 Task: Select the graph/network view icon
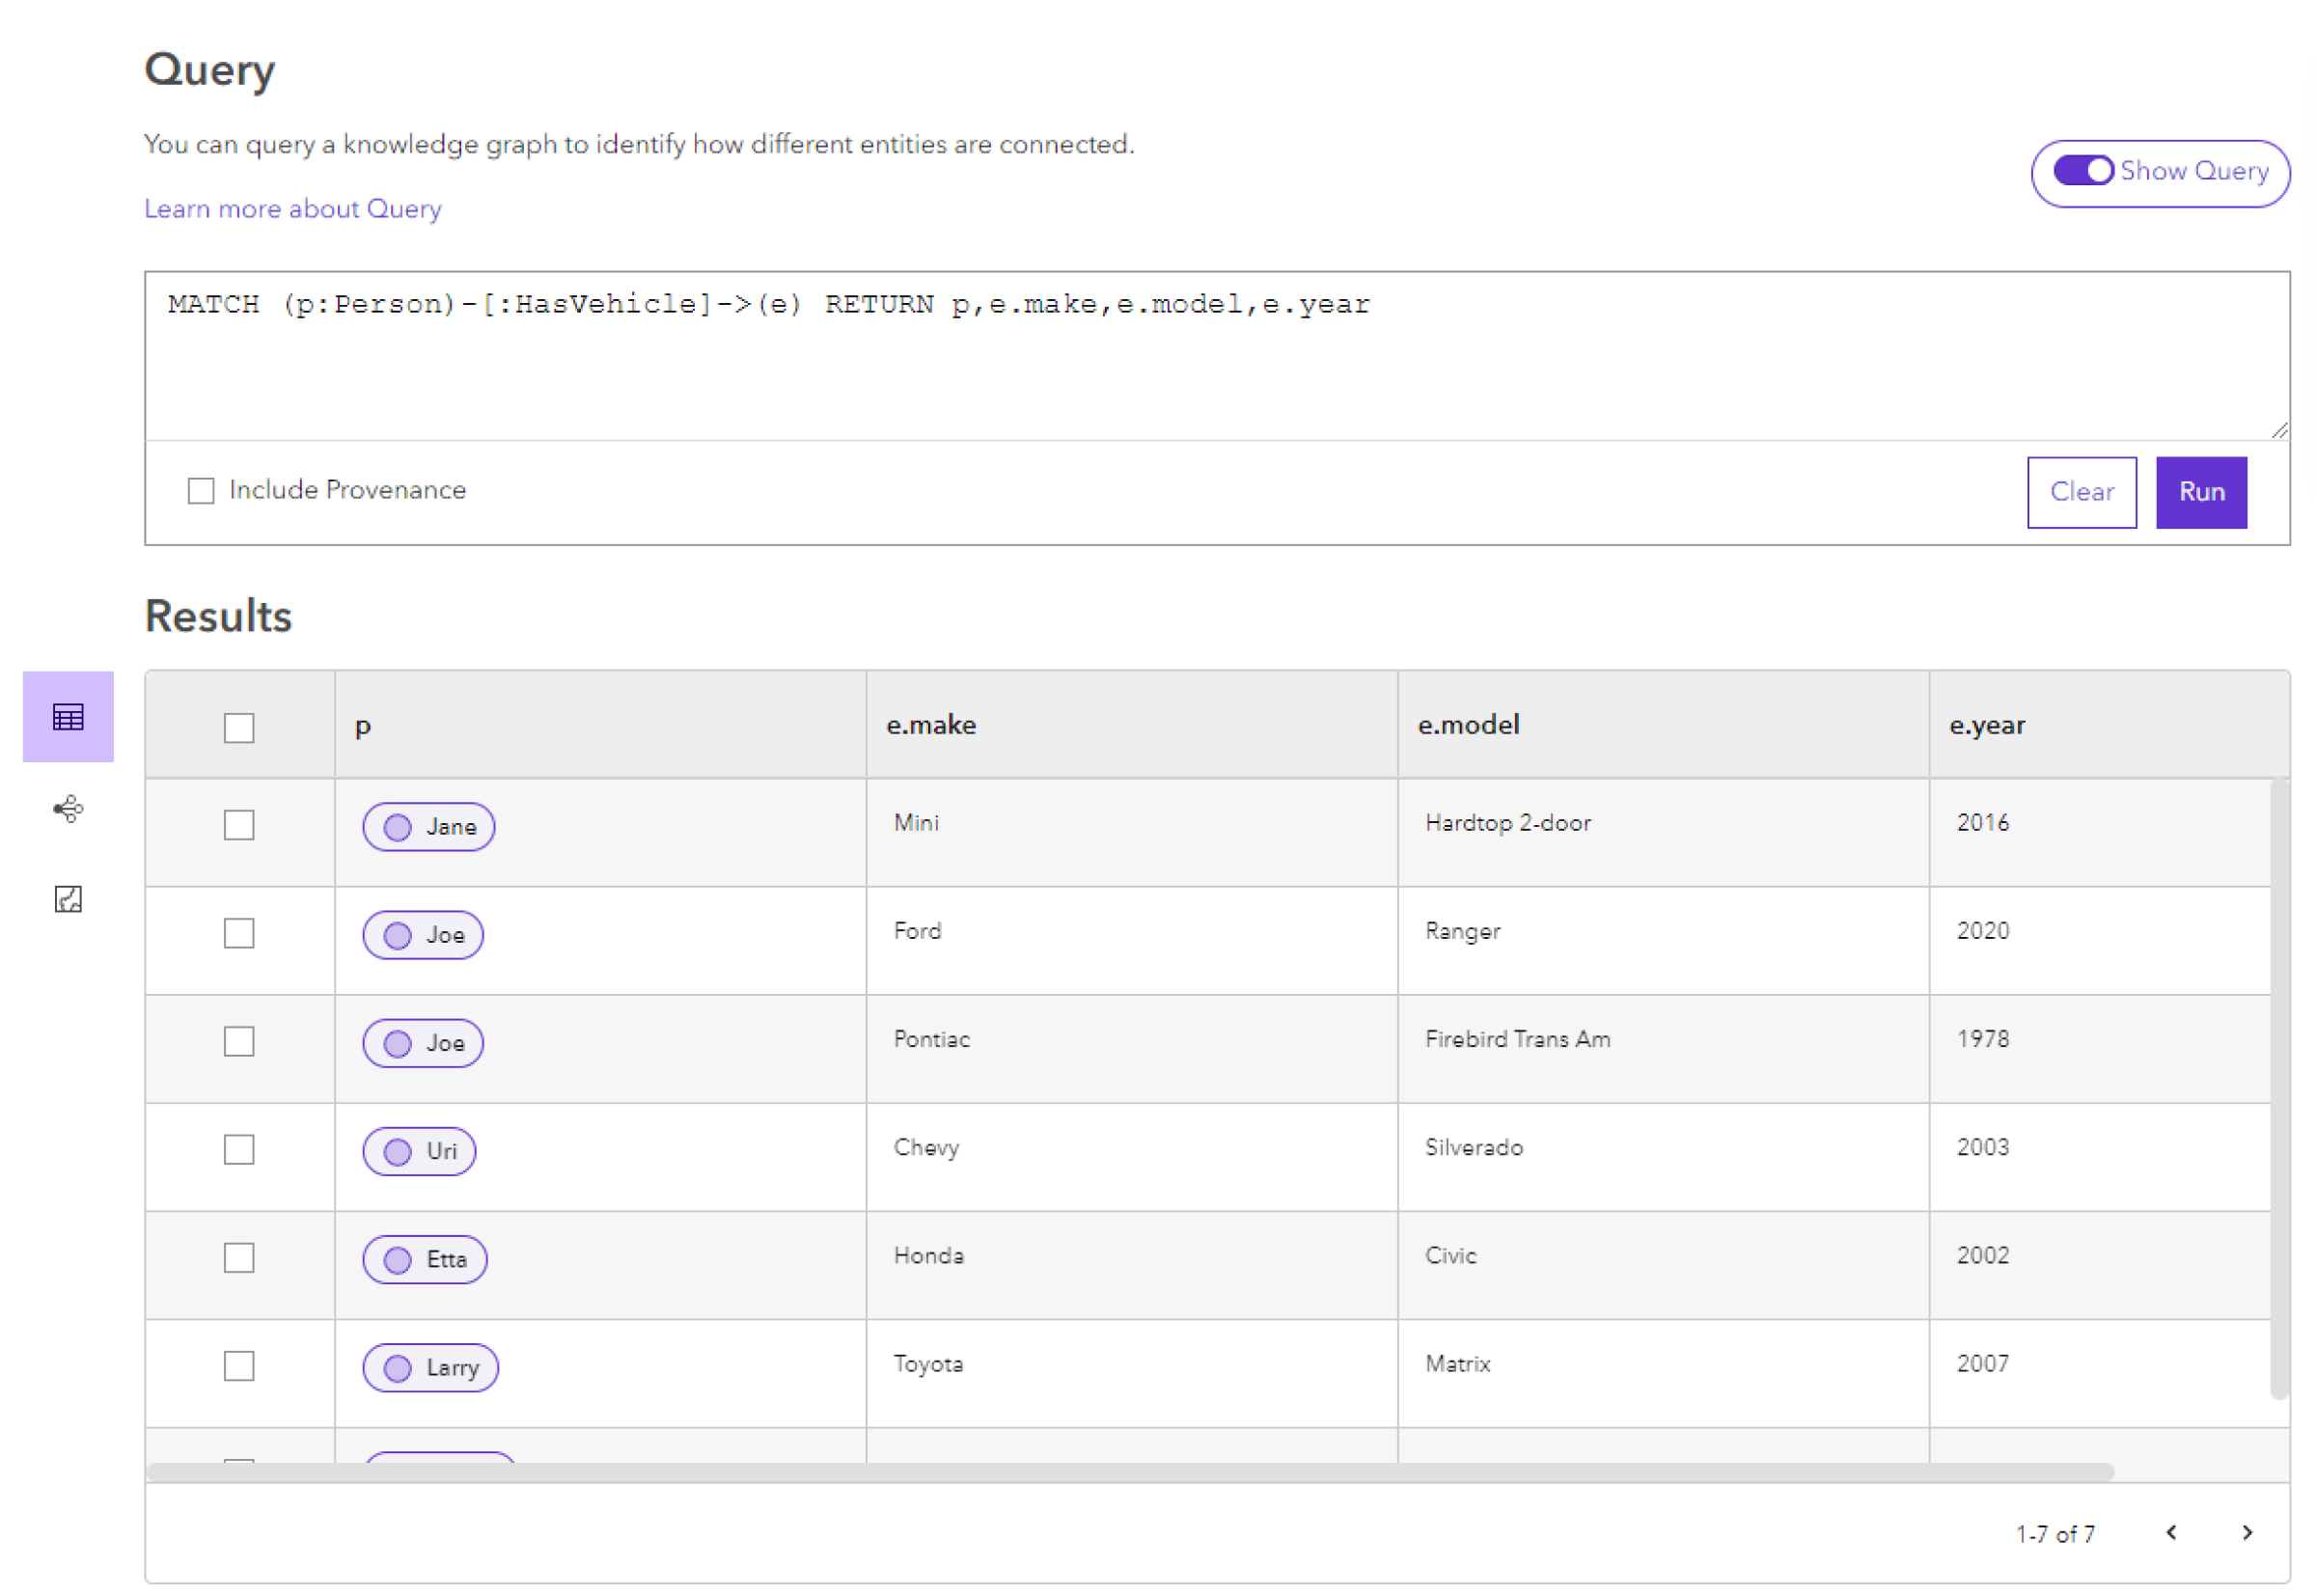click(x=65, y=810)
